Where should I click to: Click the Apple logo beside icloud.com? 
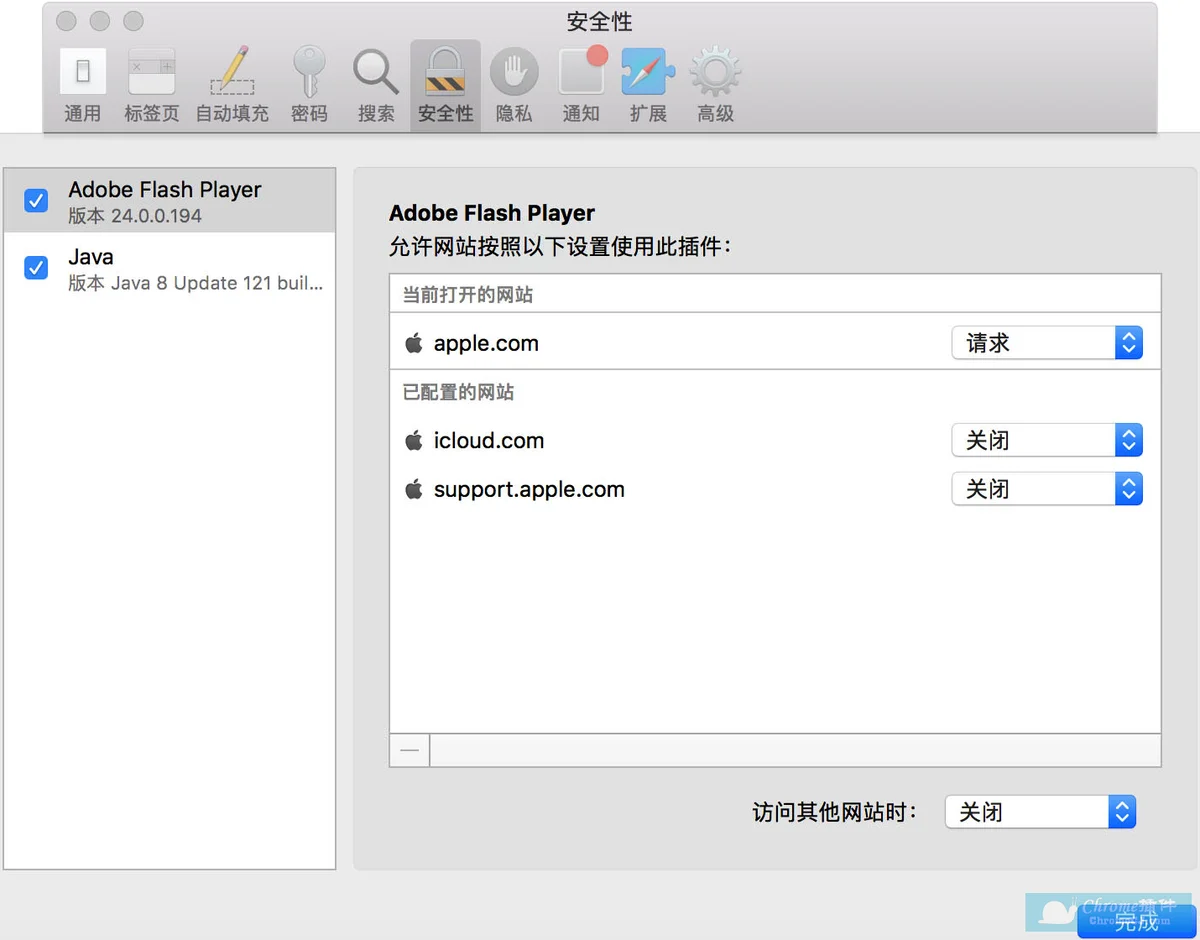tap(414, 440)
